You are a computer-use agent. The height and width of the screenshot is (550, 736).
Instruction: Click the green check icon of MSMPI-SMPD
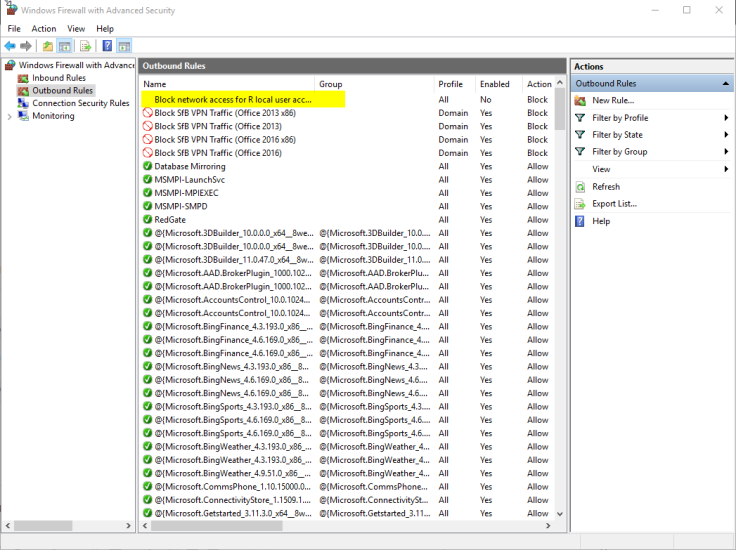[148, 206]
